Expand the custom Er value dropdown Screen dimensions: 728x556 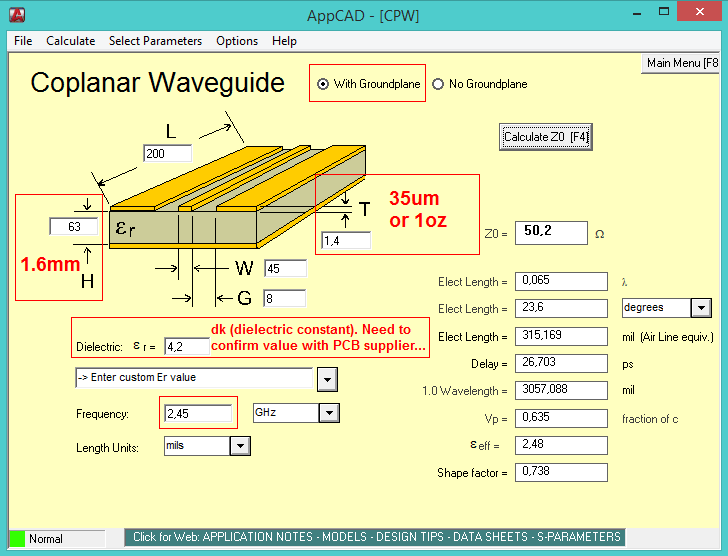click(x=327, y=379)
